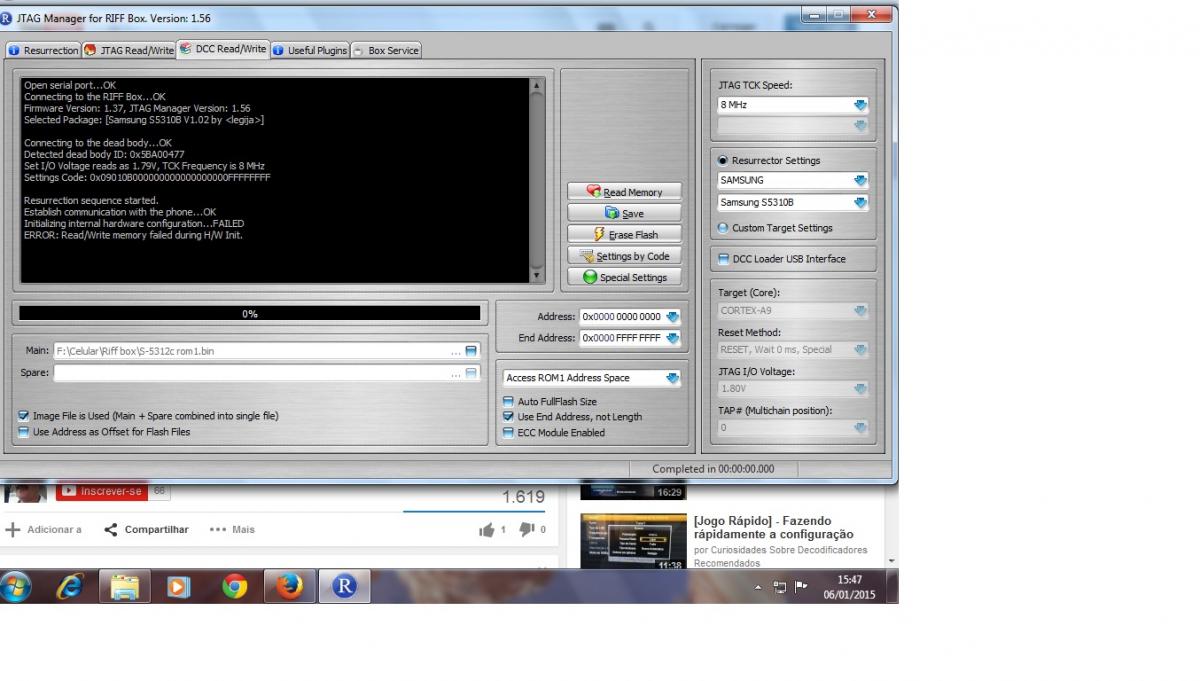This screenshot has height=681, width=1200.
Task: Select the DCC Read/Write tab
Action: [223, 49]
